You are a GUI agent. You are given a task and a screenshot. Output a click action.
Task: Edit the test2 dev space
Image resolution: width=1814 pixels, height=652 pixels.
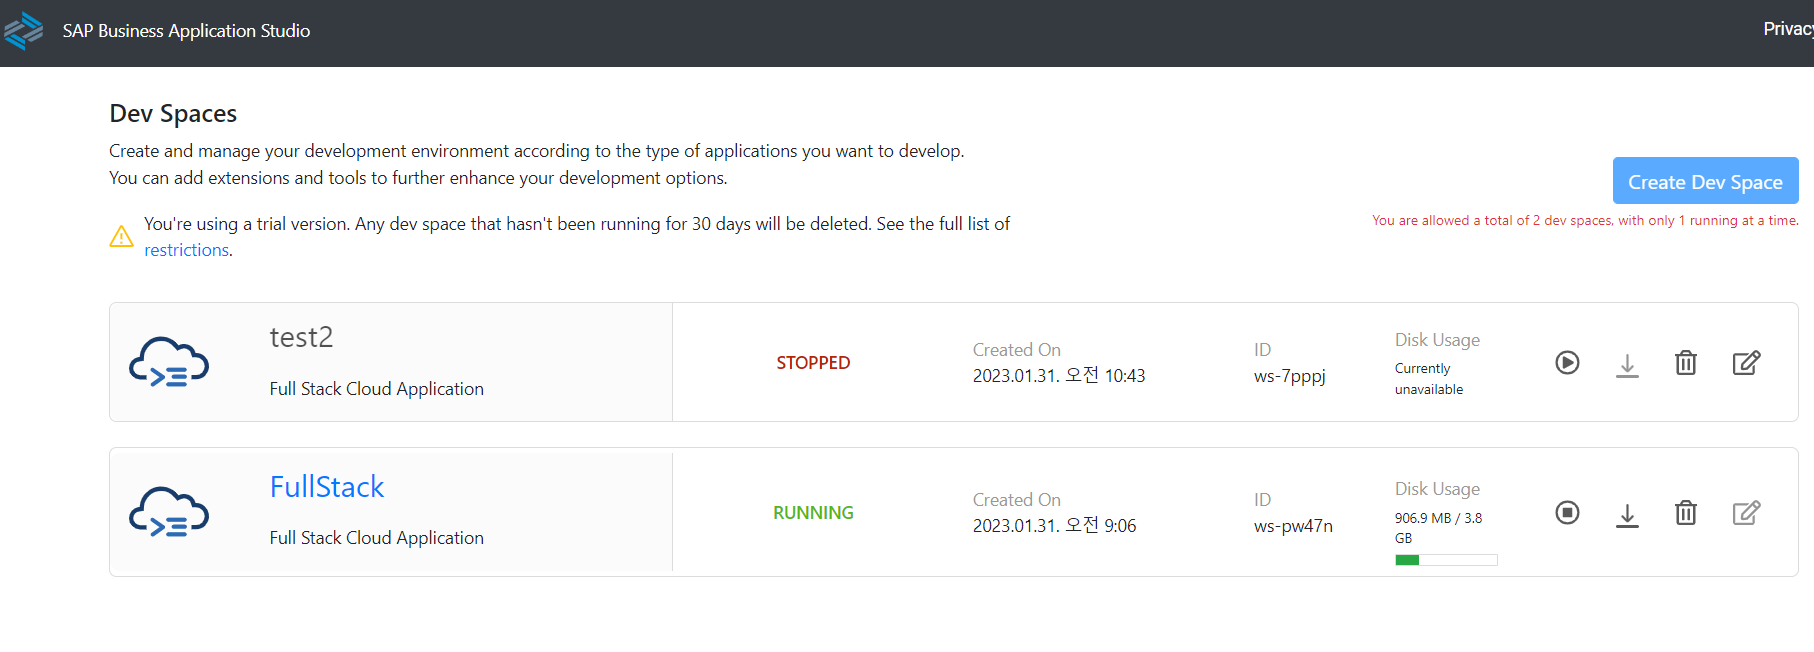point(1746,363)
